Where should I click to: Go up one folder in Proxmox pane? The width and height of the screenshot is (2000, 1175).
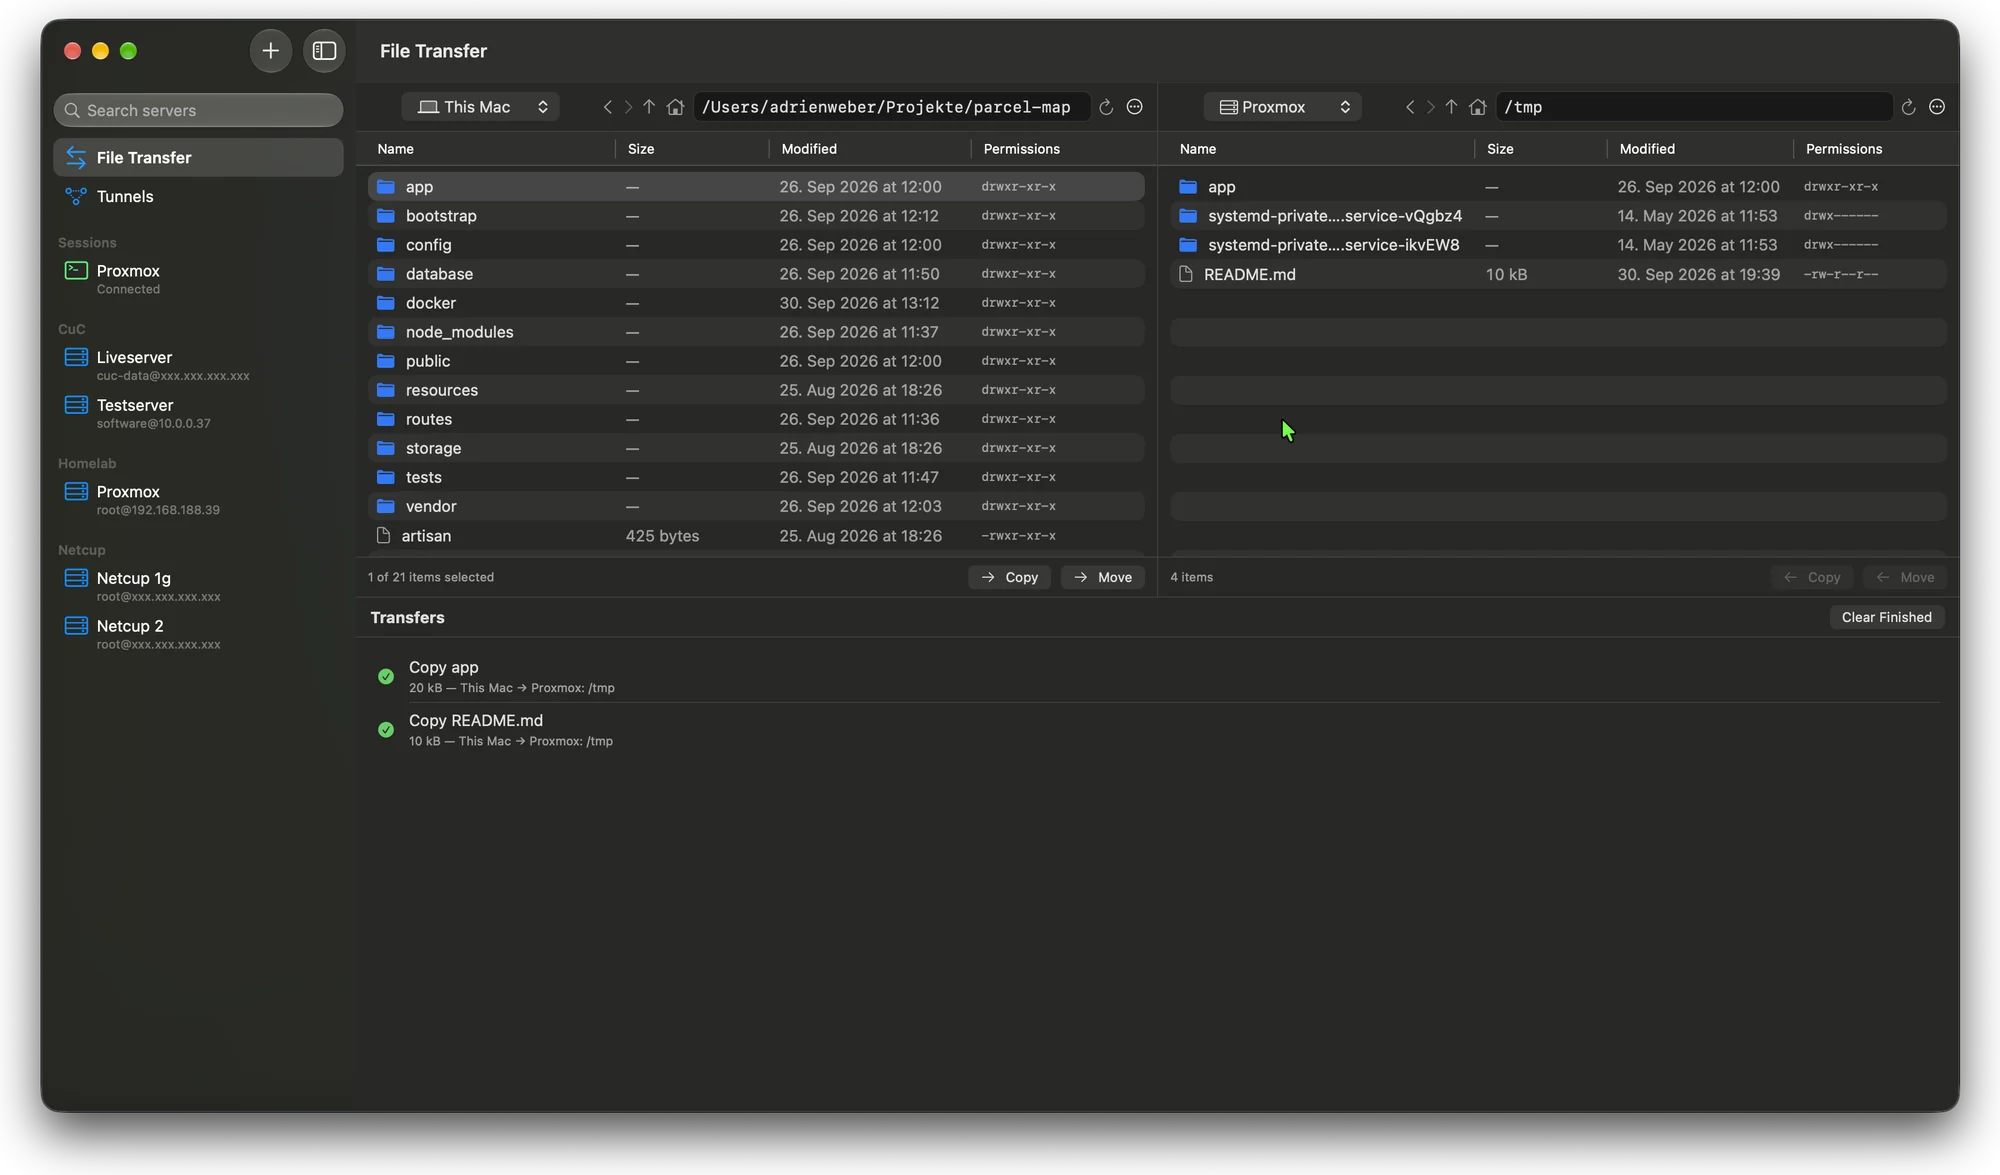tap(1451, 107)
